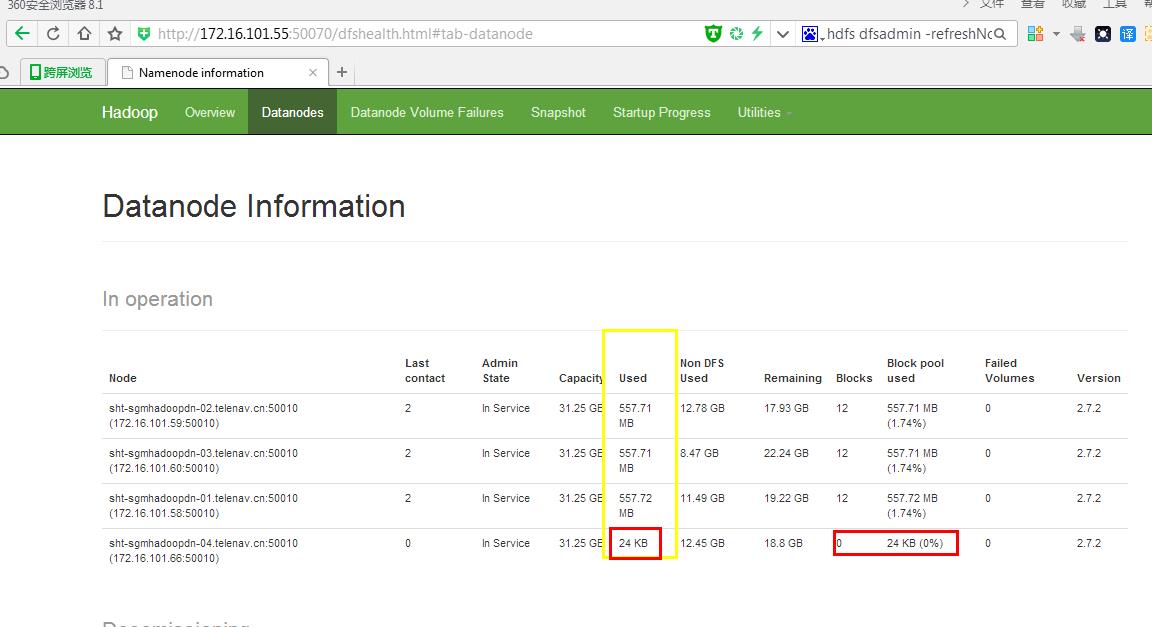The height and width of the screenshot is (627, 1152).
Task: Click into the hdfs dfsadmin search box
Action: 910,34
